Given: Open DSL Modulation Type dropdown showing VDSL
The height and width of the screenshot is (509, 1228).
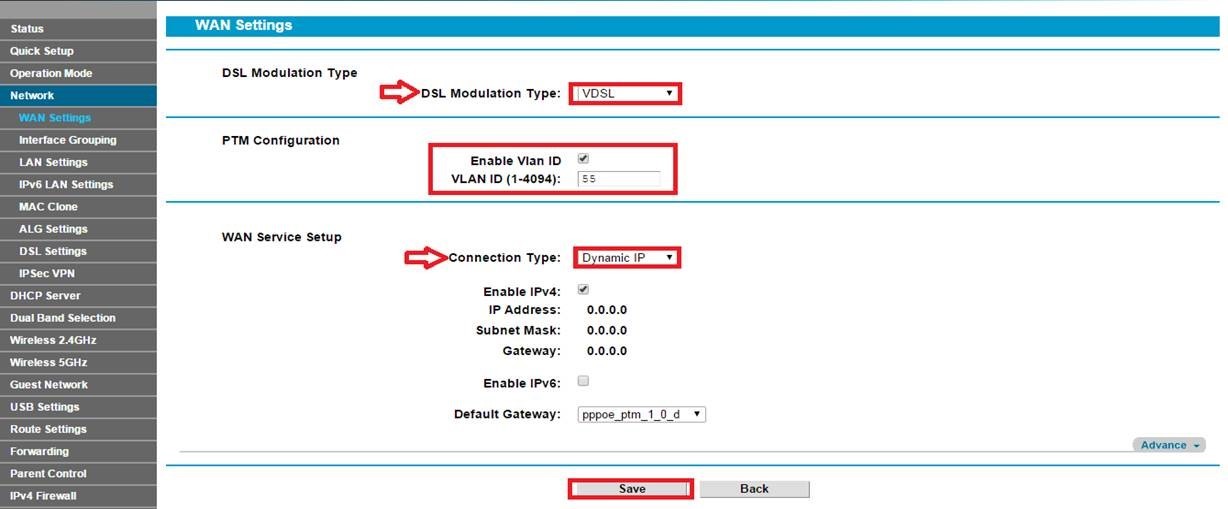Looking at the screenshot, I should pos(627,93).
